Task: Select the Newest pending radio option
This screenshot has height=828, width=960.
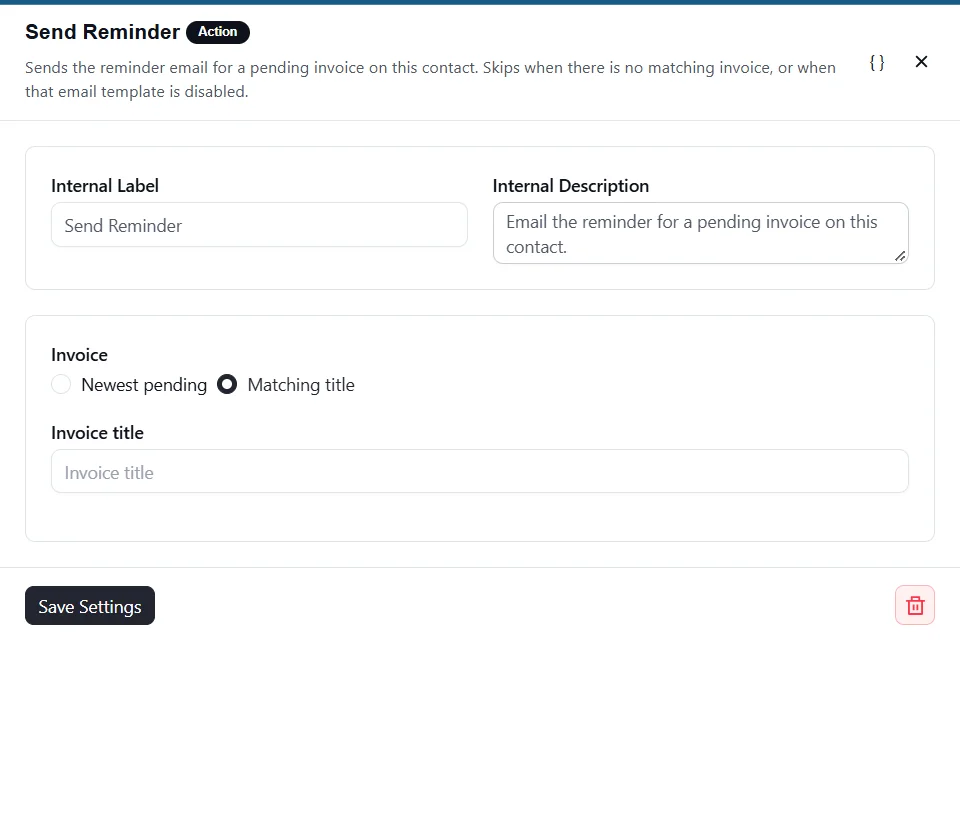Action: (61, 385)
